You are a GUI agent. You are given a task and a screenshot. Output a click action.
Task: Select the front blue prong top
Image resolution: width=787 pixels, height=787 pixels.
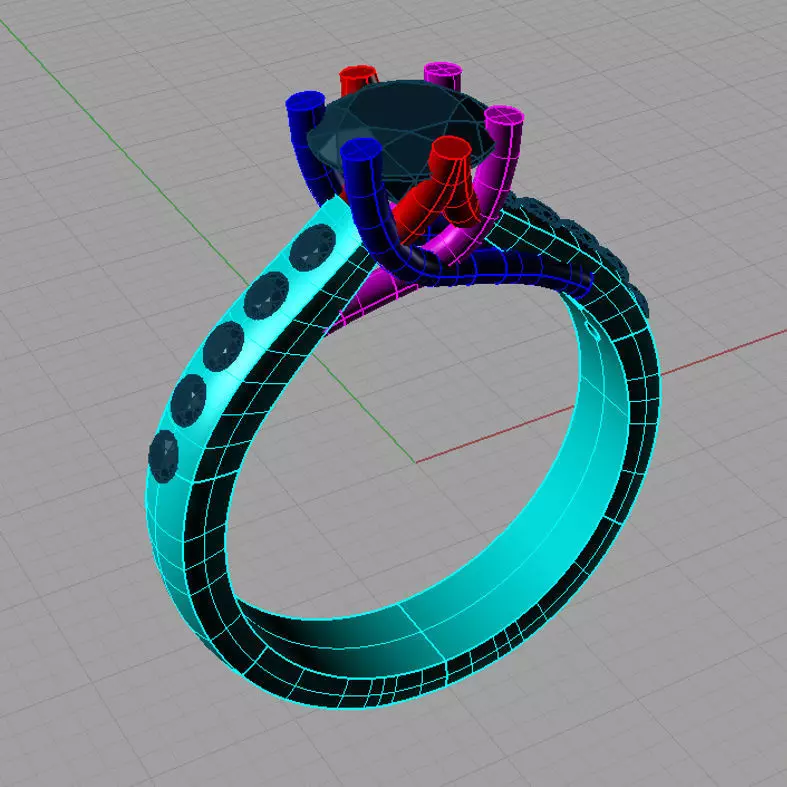pos(360,149)
